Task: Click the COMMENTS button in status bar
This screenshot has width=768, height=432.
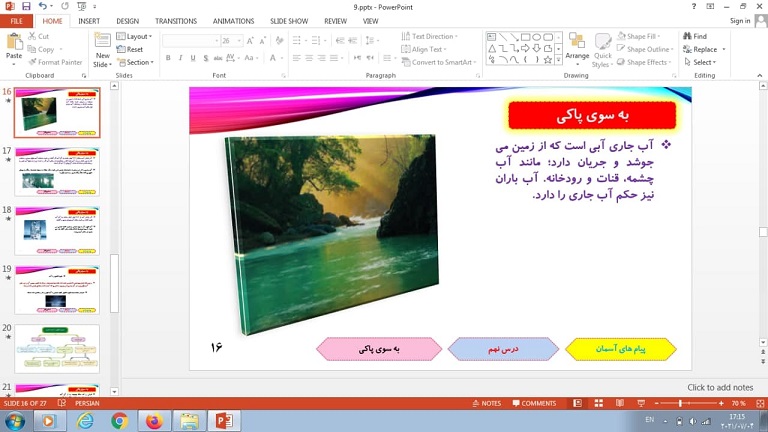Action: coord(533,403)
